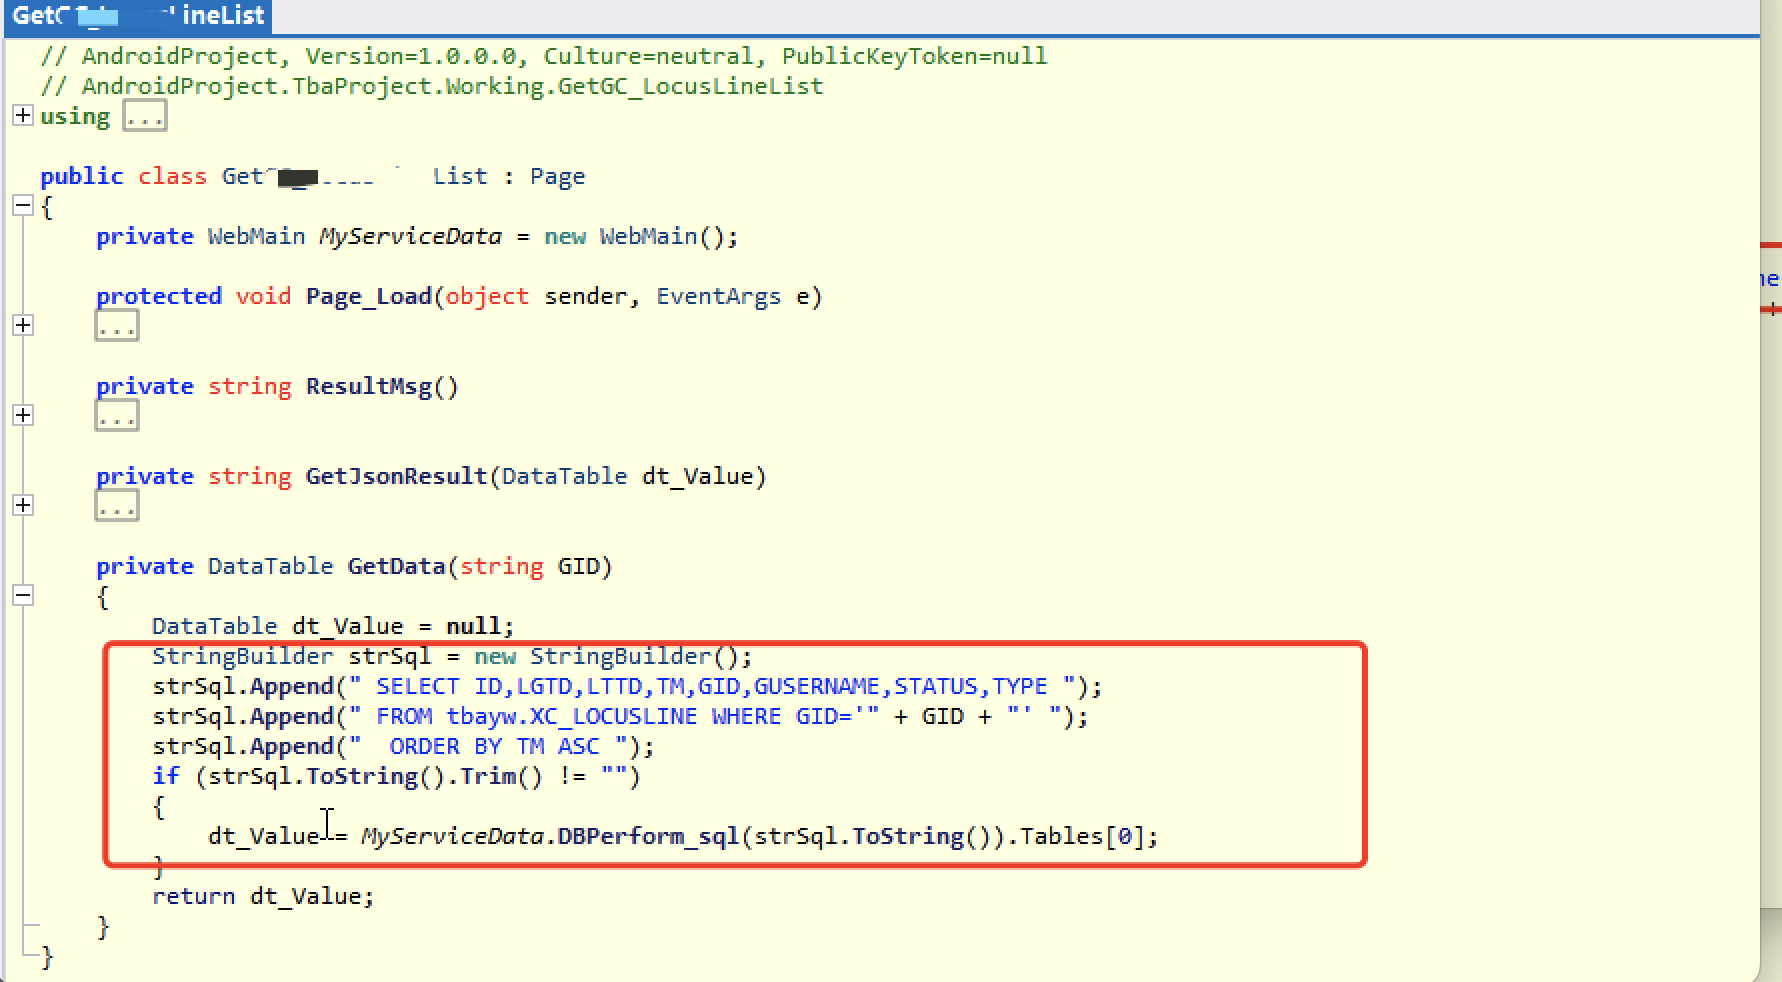Click the MyServiceData field declaration name
Viewport: 1782px width, 982px height.
[410, 237]
